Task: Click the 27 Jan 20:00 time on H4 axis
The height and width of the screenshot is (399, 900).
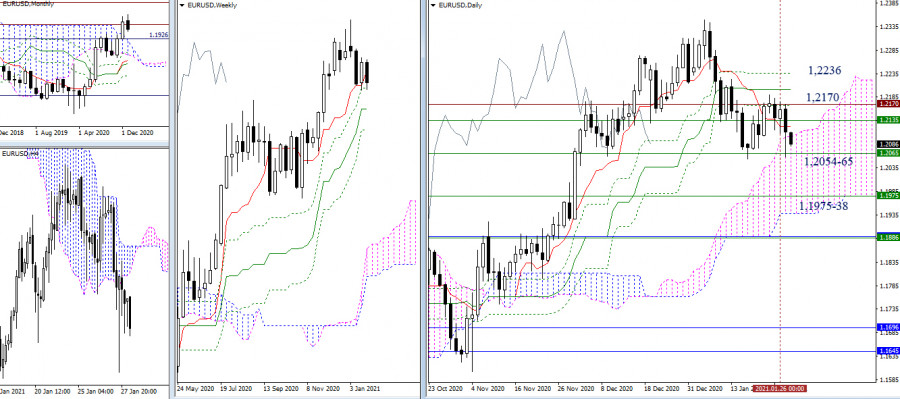Action: (140, 391)
